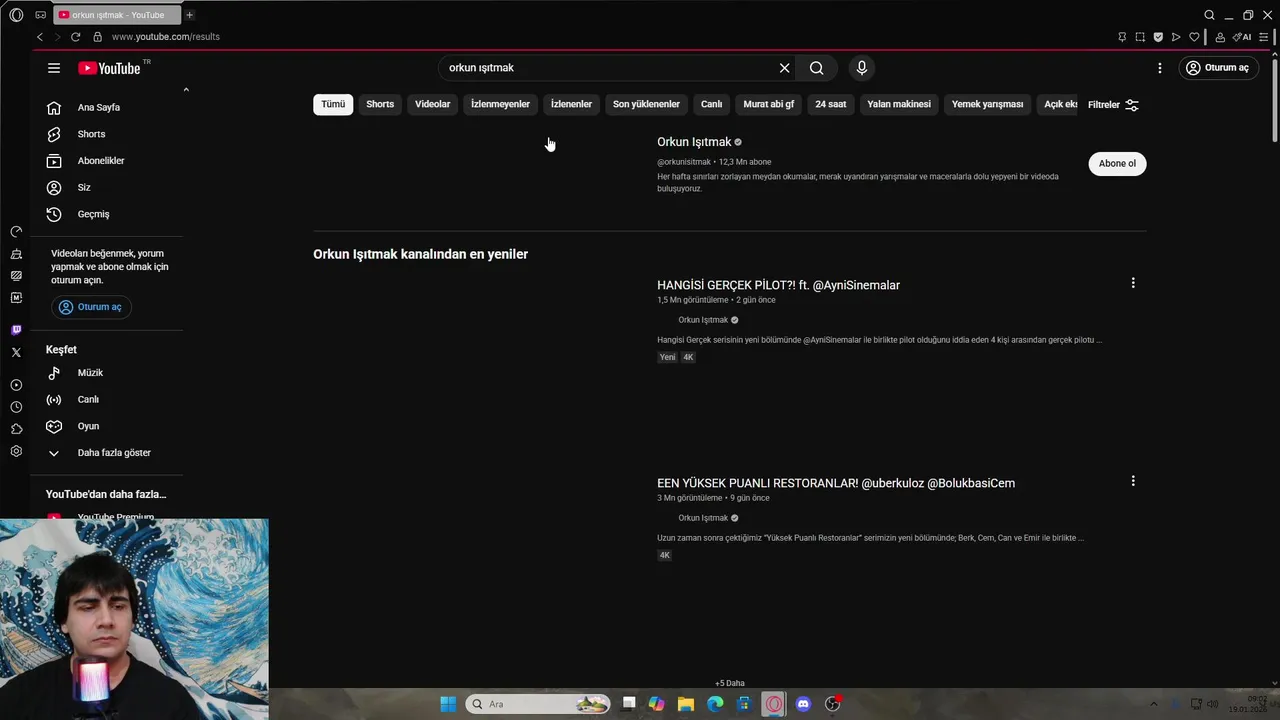
Task: Open the Opera snapshot tool icon
Action: pos(1140,37)
